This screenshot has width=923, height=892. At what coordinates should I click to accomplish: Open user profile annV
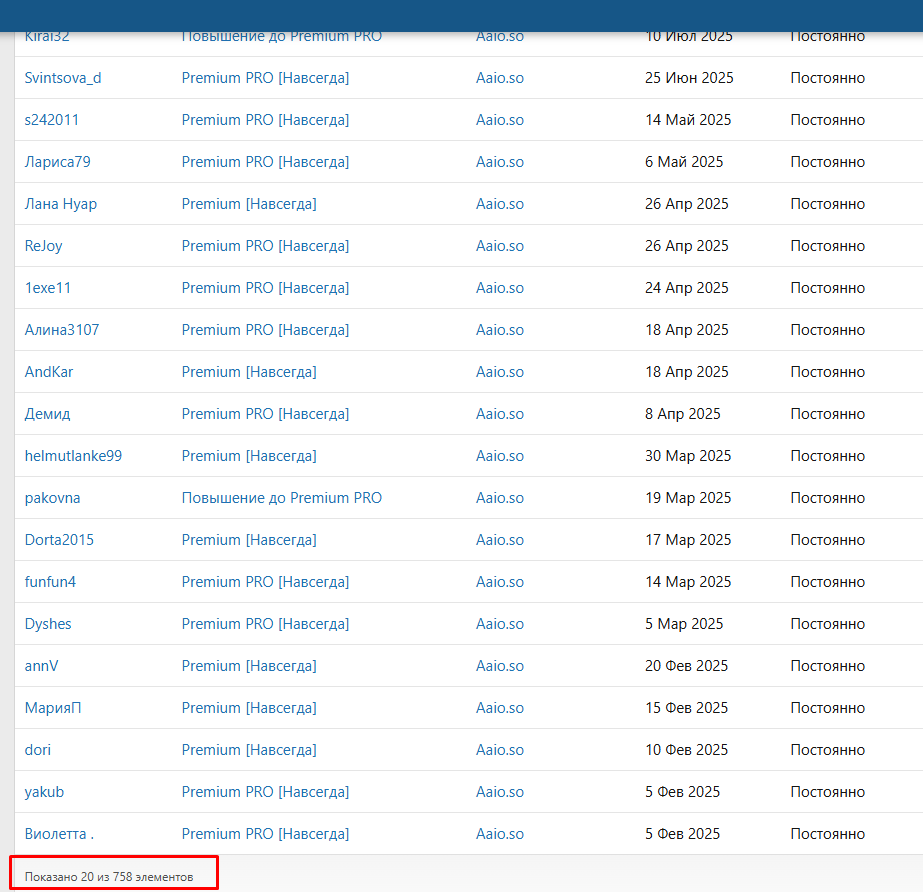(41, 665)
